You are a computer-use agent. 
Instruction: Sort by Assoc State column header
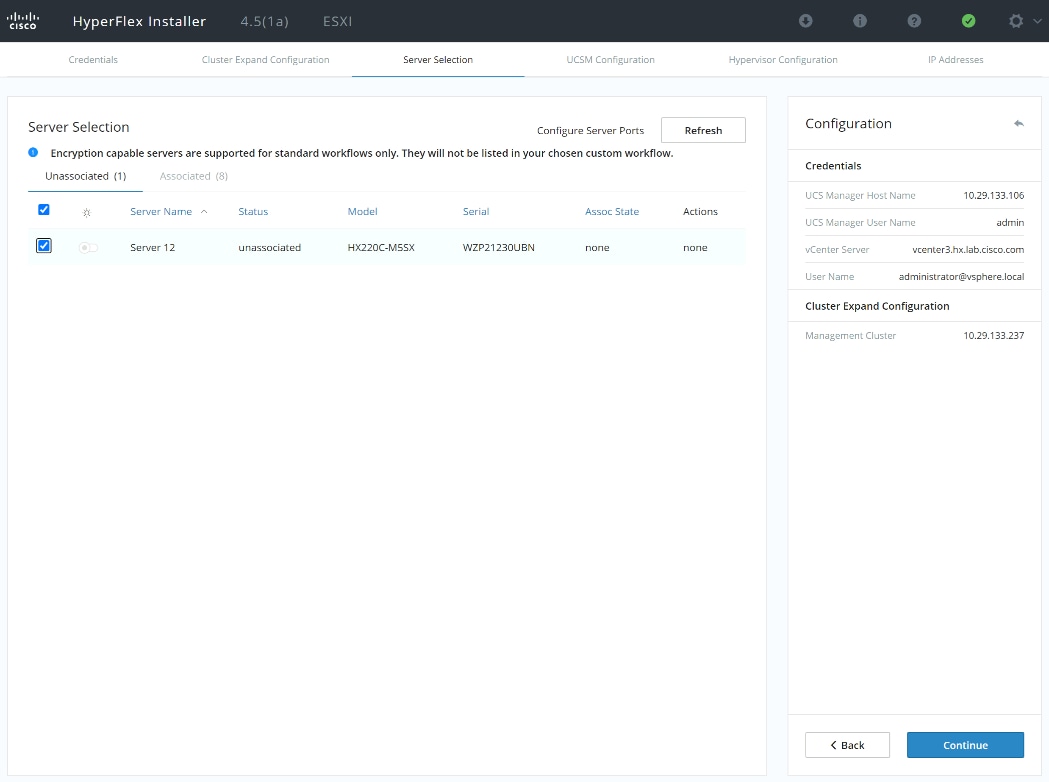(611, 211)
